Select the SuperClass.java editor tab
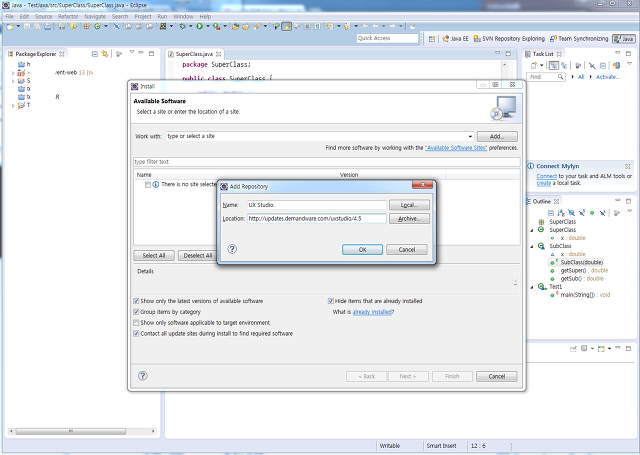 pos(194,54)
